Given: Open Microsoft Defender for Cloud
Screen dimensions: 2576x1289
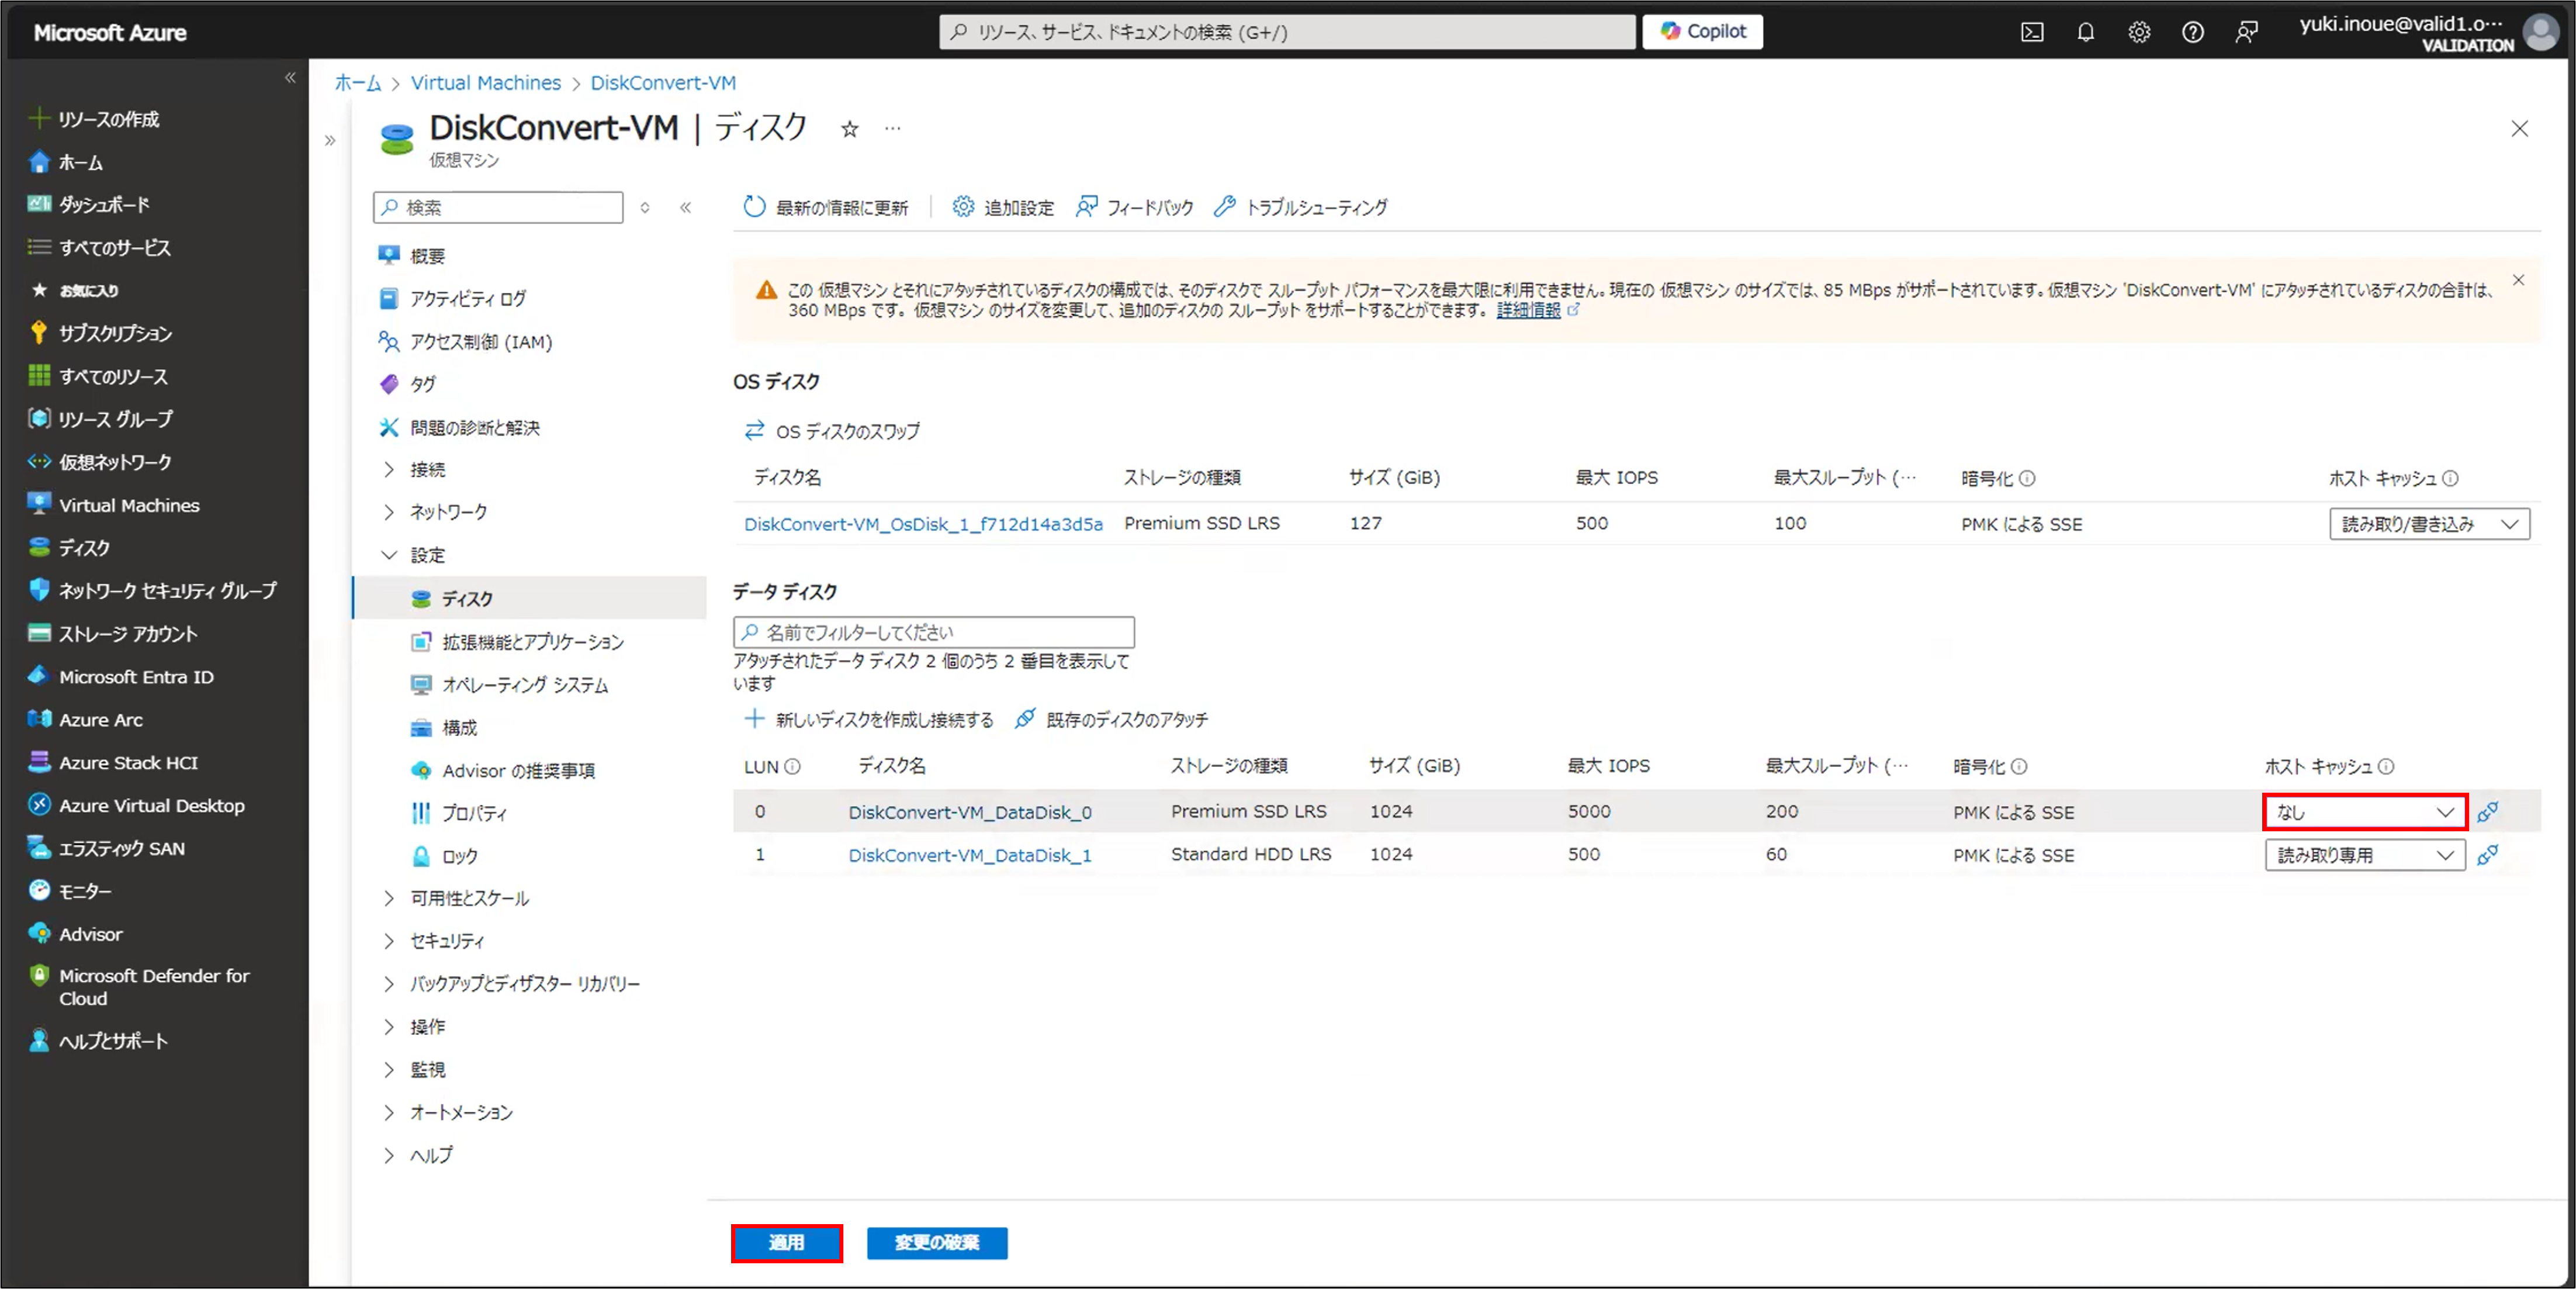Looking at the screenshot, I should pyautogui.click(x=138, y=986).
